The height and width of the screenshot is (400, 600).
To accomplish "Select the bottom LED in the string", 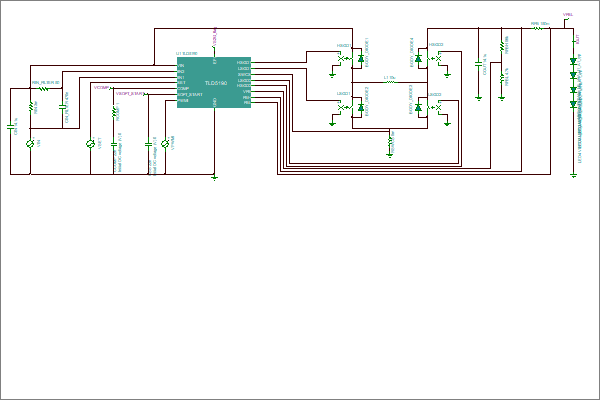I will coord(573,104).
